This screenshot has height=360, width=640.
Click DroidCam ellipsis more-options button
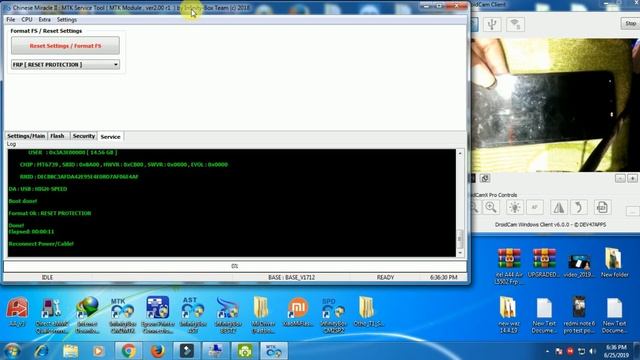click(633, 211)
